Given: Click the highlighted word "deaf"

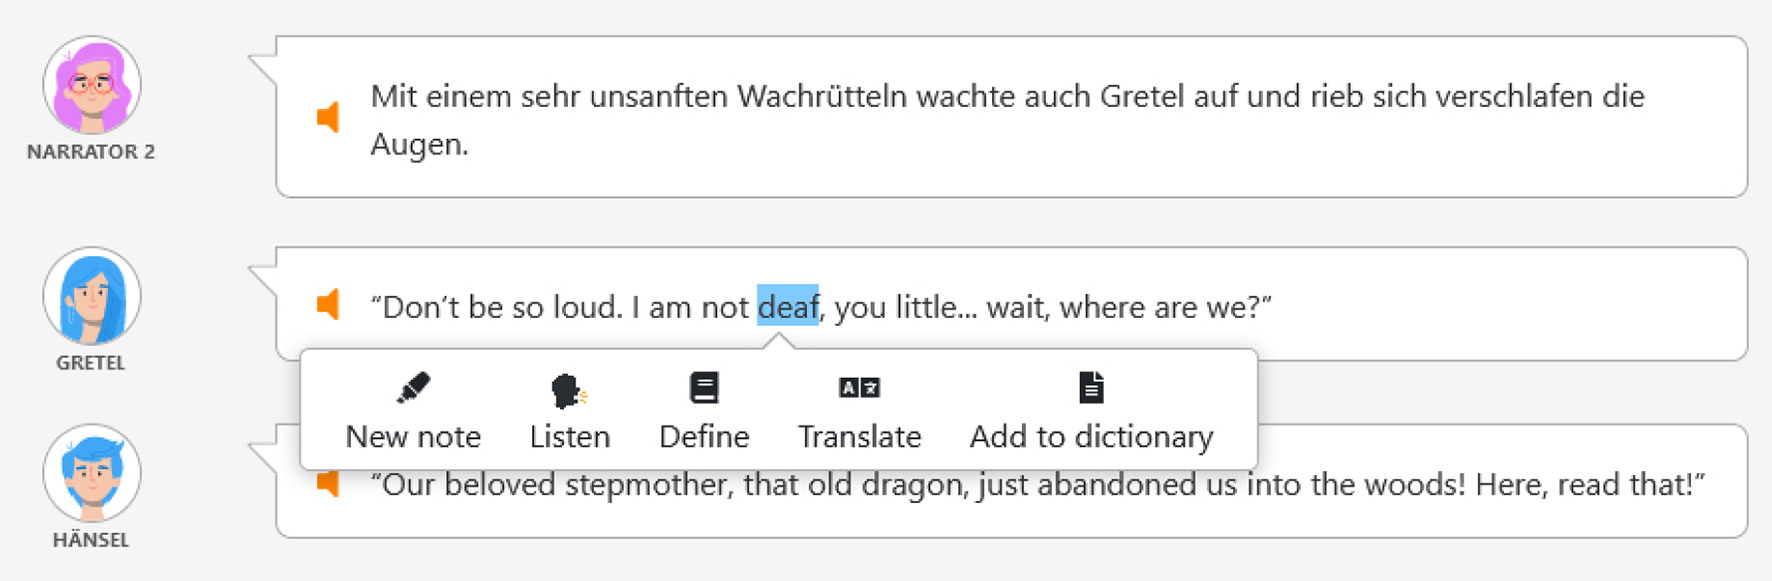Looking at the screenshot, I should pyautogui.click(x=787, y=306).
